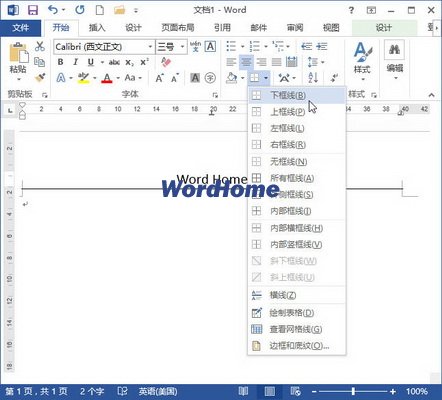Click the Character Shading icon

[195, 78]
